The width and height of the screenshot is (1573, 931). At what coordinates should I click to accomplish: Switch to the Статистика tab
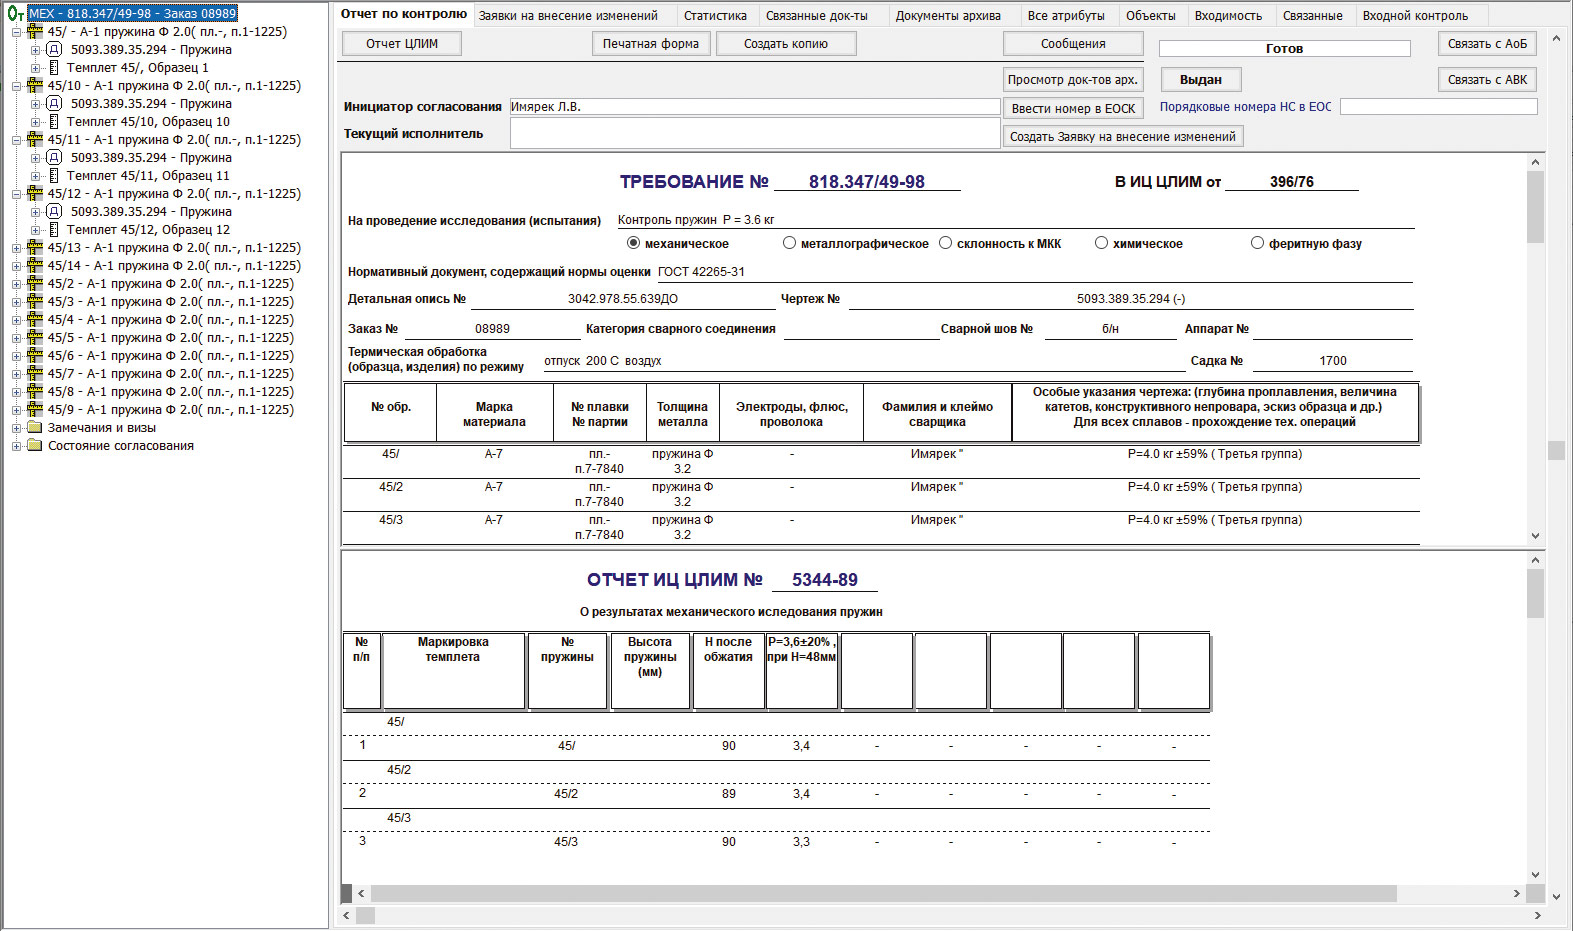point(715,16)
